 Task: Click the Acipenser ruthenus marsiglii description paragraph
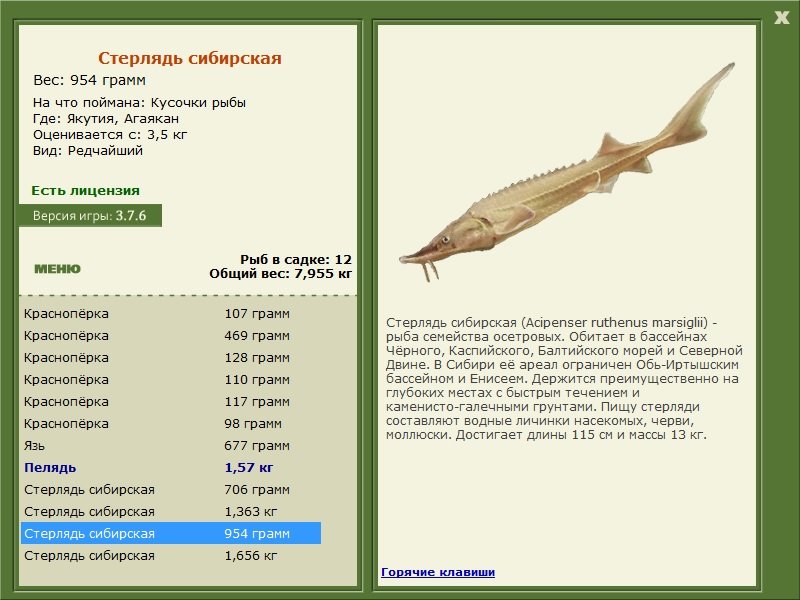(564, 379)
